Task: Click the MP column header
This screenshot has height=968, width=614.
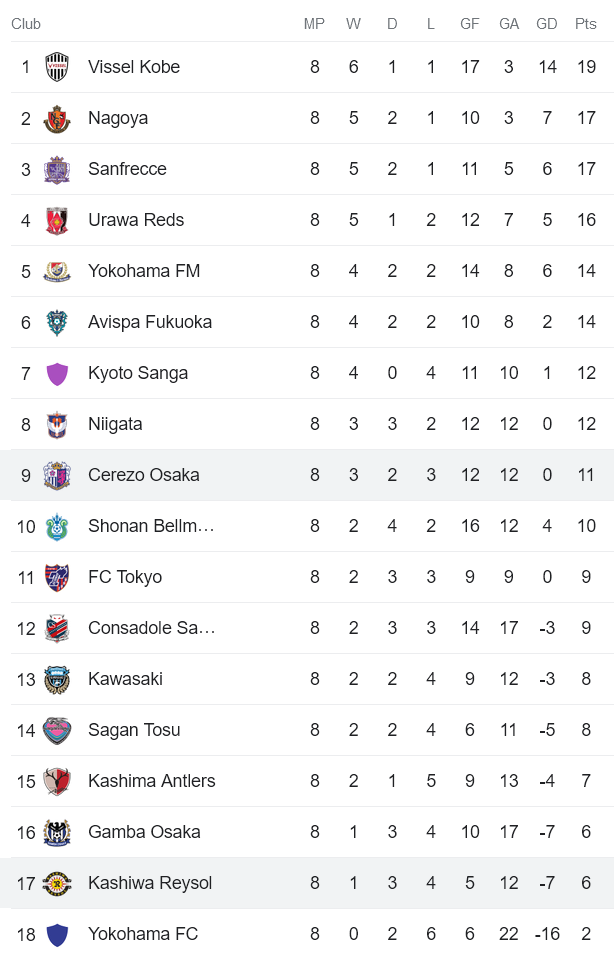Action: (x=314, y=24)
